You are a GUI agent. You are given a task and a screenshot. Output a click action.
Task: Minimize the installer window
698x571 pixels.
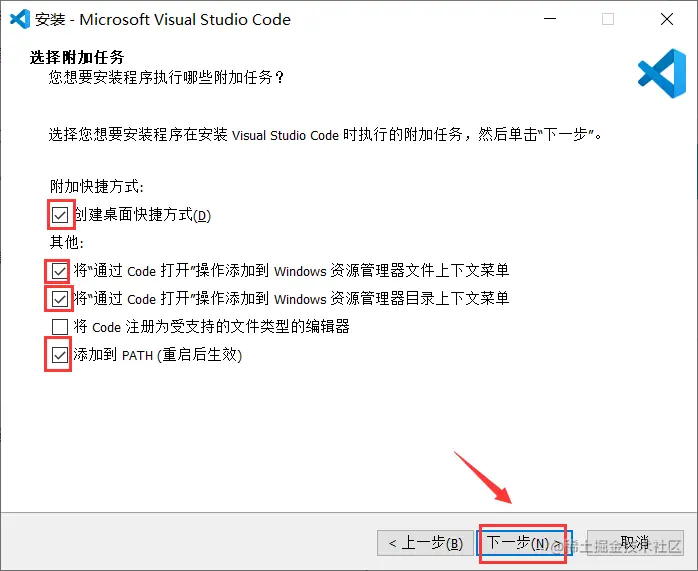550,19
